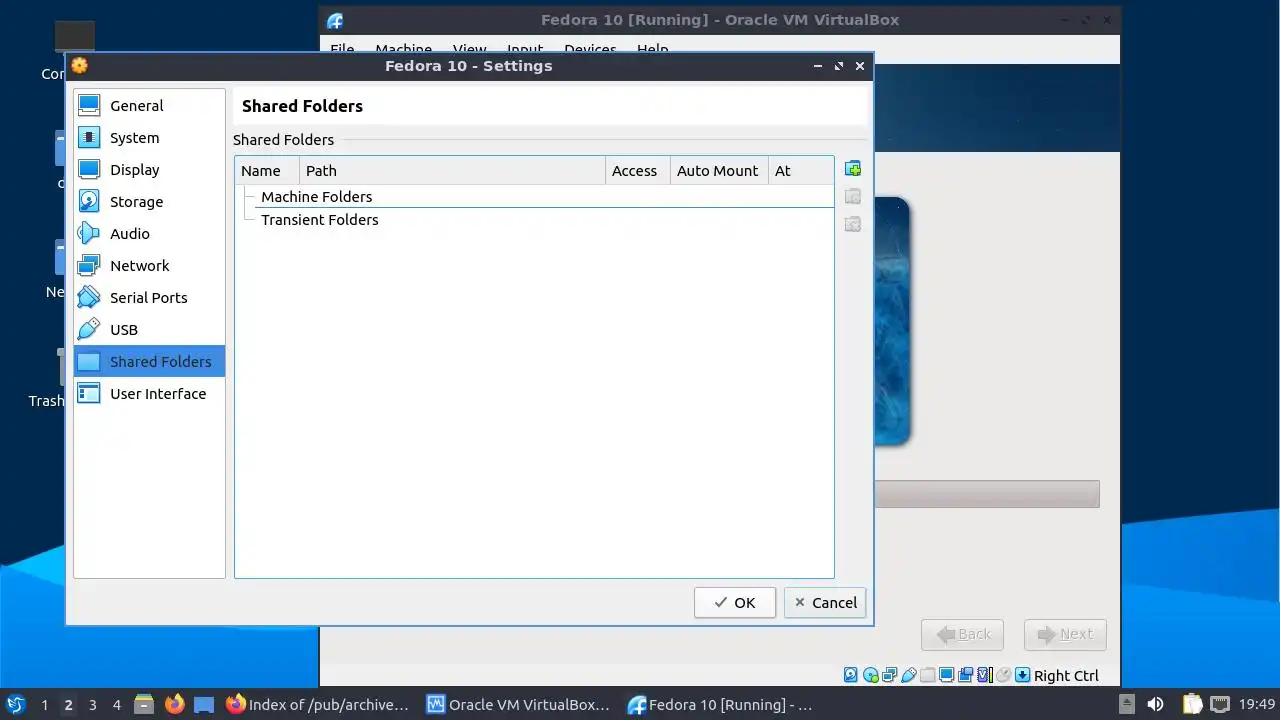Click the Fedora icon in VM title bar
Image resolution: width=1280 pixels, height=720 pixels.
point(335,20)
